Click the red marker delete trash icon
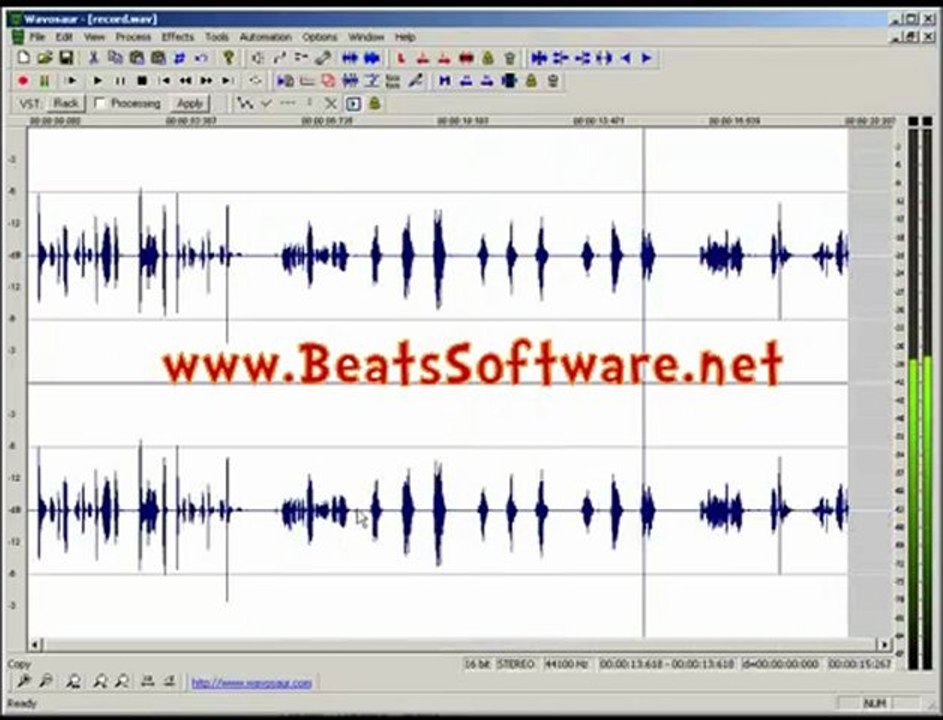Screen dimensions: 943x720 509,58
